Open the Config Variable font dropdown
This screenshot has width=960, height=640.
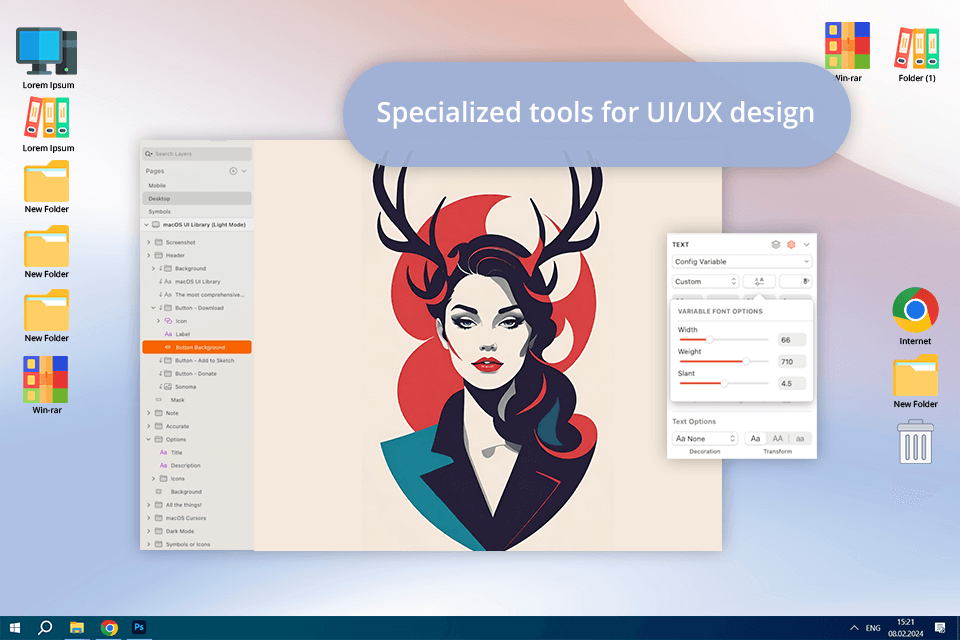741,262
